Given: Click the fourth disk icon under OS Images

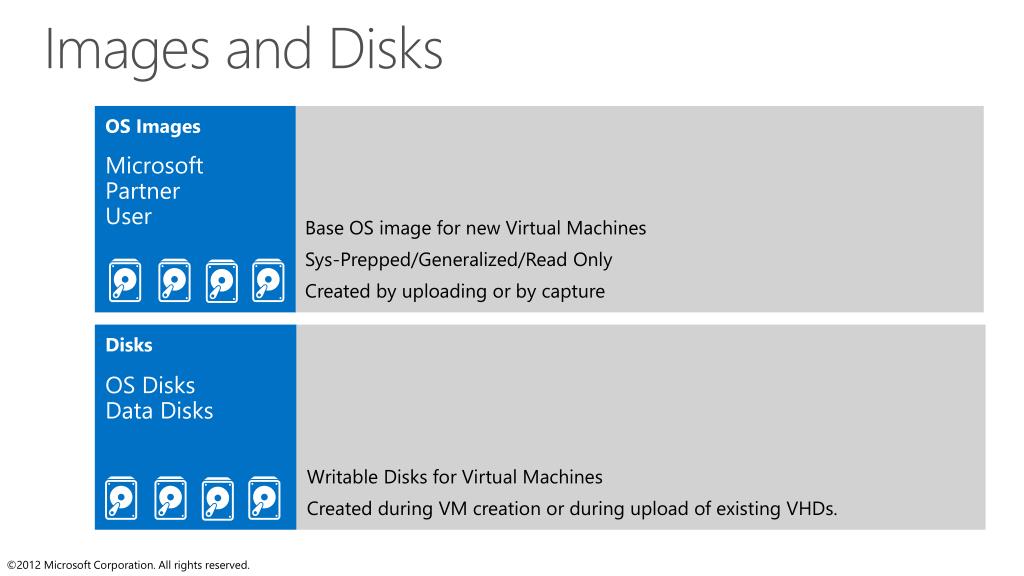Looking at the screenshot, I should tap(268, 281).
